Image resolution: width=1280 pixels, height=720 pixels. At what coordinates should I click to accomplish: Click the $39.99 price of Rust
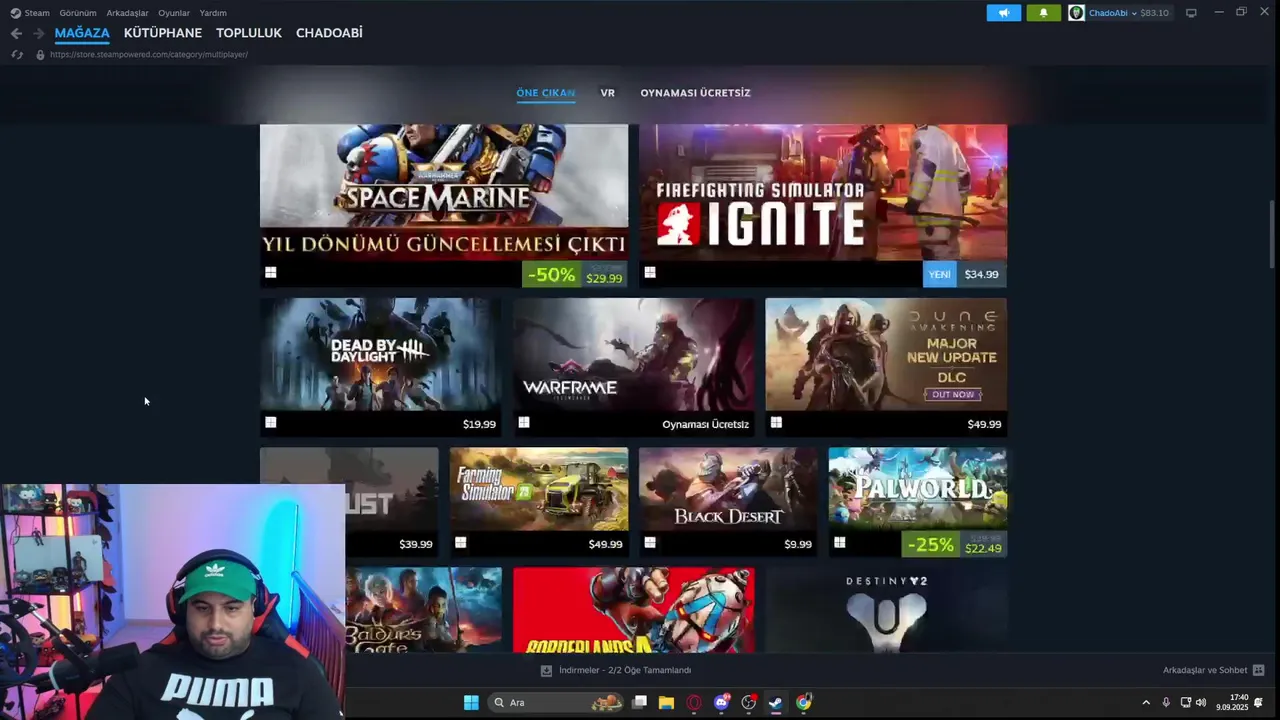[x=416, y=544]
